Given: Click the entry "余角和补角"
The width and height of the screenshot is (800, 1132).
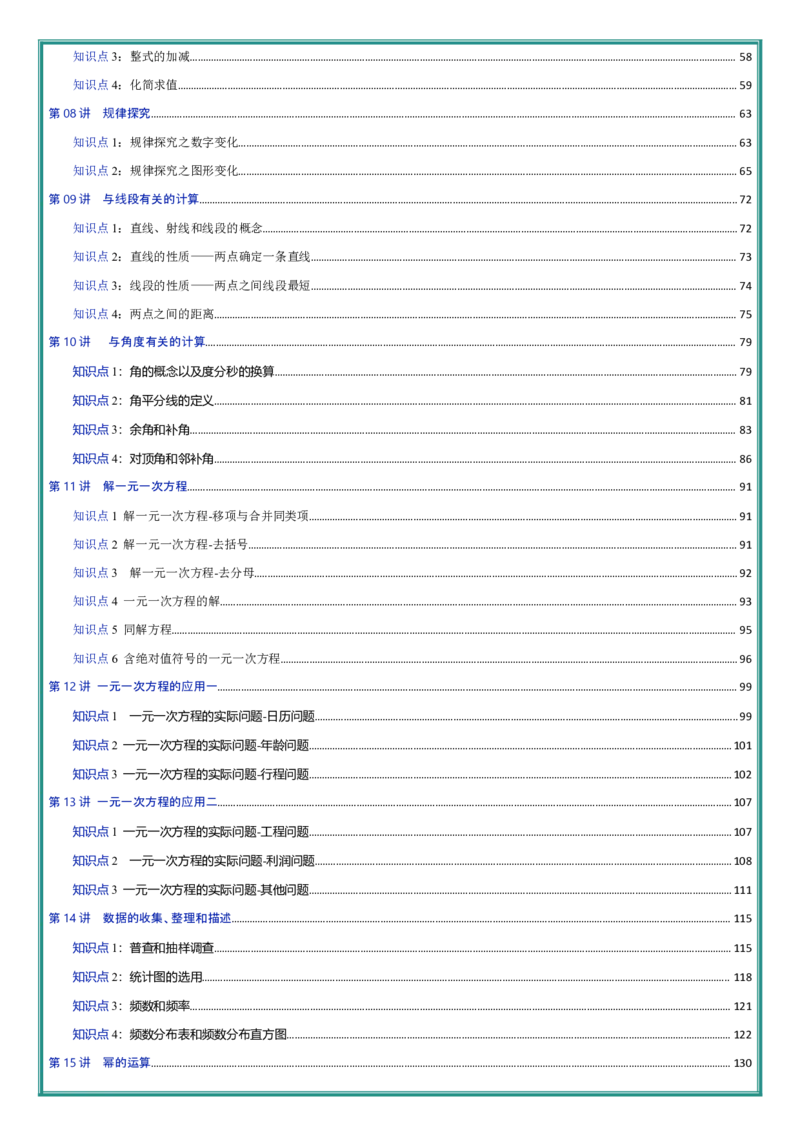Looking at the screenshot, I should coord(412,430).
